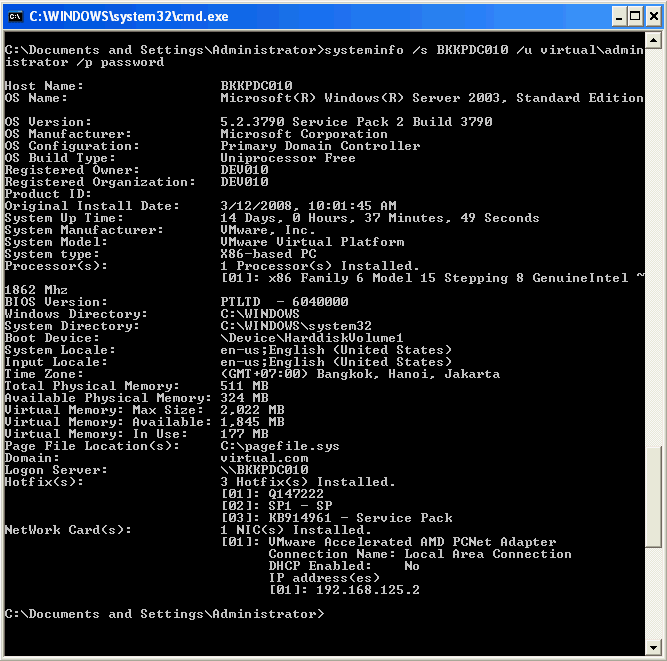Click the cmd.exe system menu icon
The image size is (667, 661).
click(x=16, y=17)
